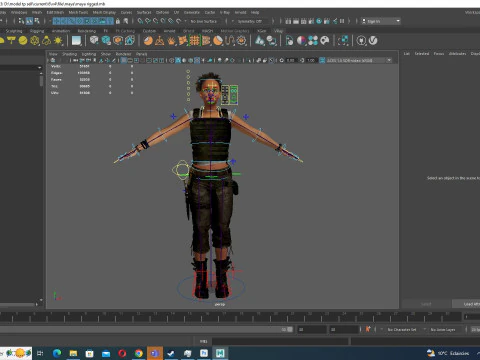This screenshot has height=360, width=480.
Task: Open Google Chrome from the taskbar
Action: (x=138, y=353)
